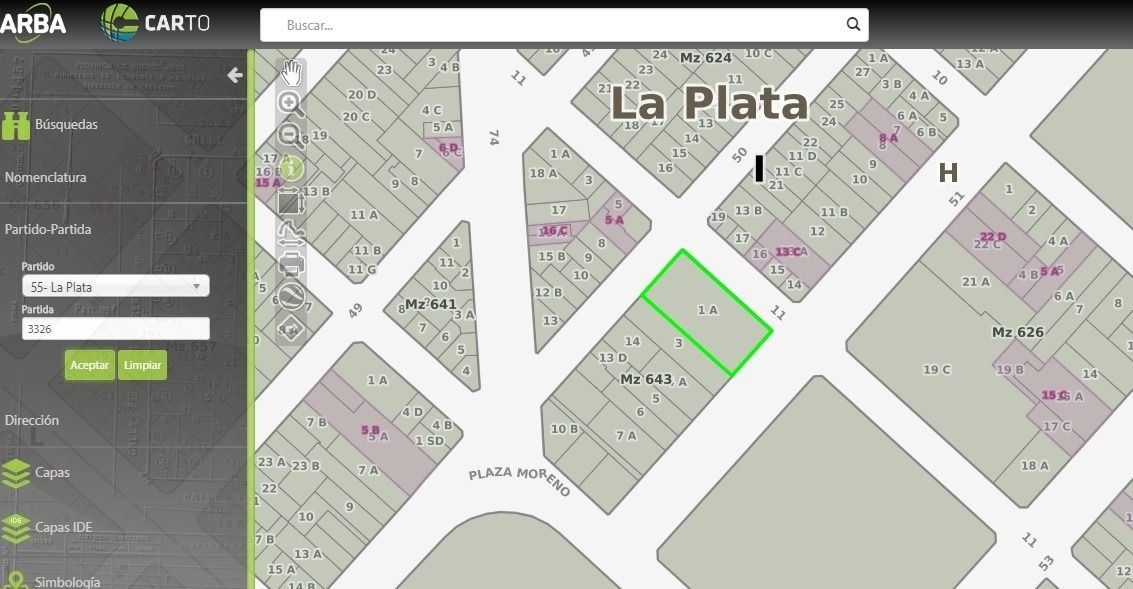The height and width of the screenshot is (589, 1133).
Task: Click the print map icon
Action: coord(291,265)
